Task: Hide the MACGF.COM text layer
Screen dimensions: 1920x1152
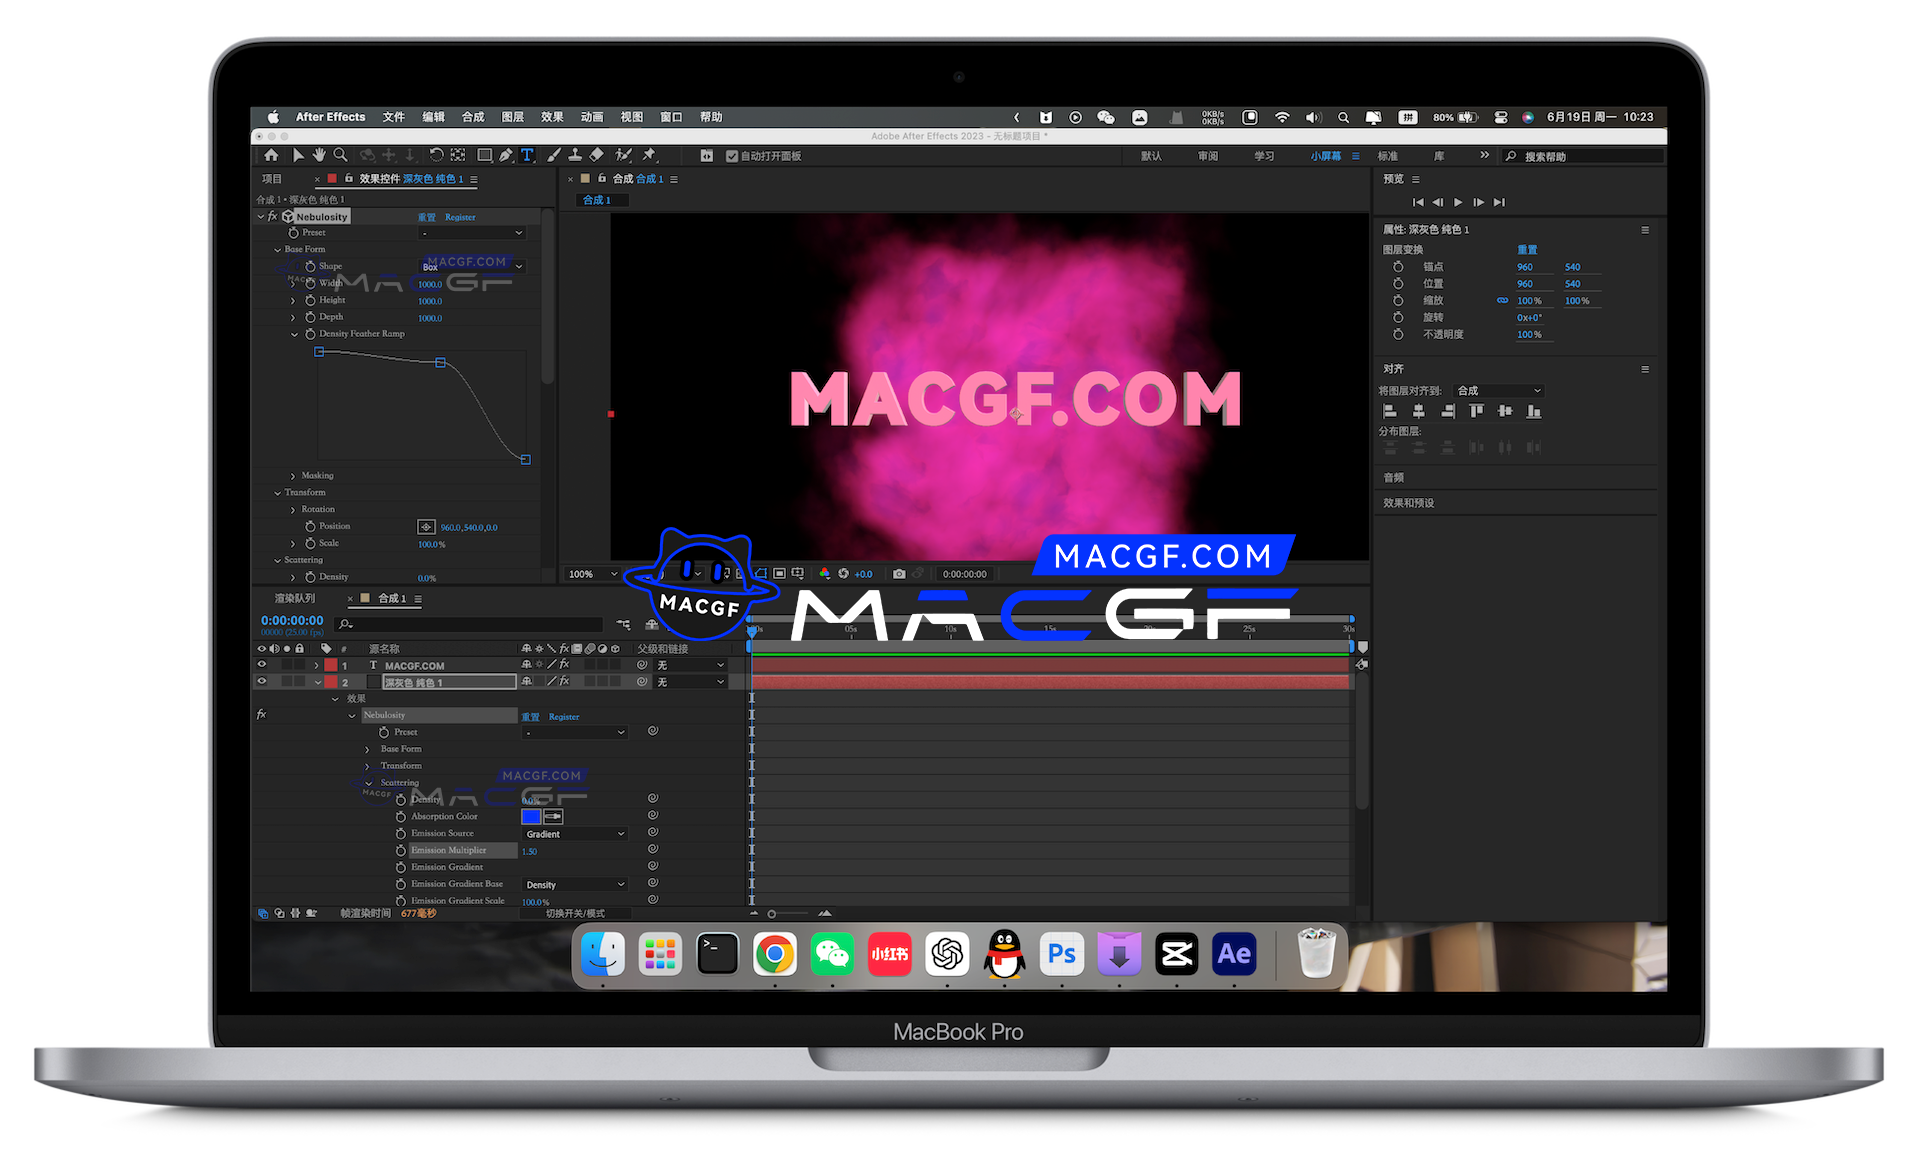Action: 262,664
